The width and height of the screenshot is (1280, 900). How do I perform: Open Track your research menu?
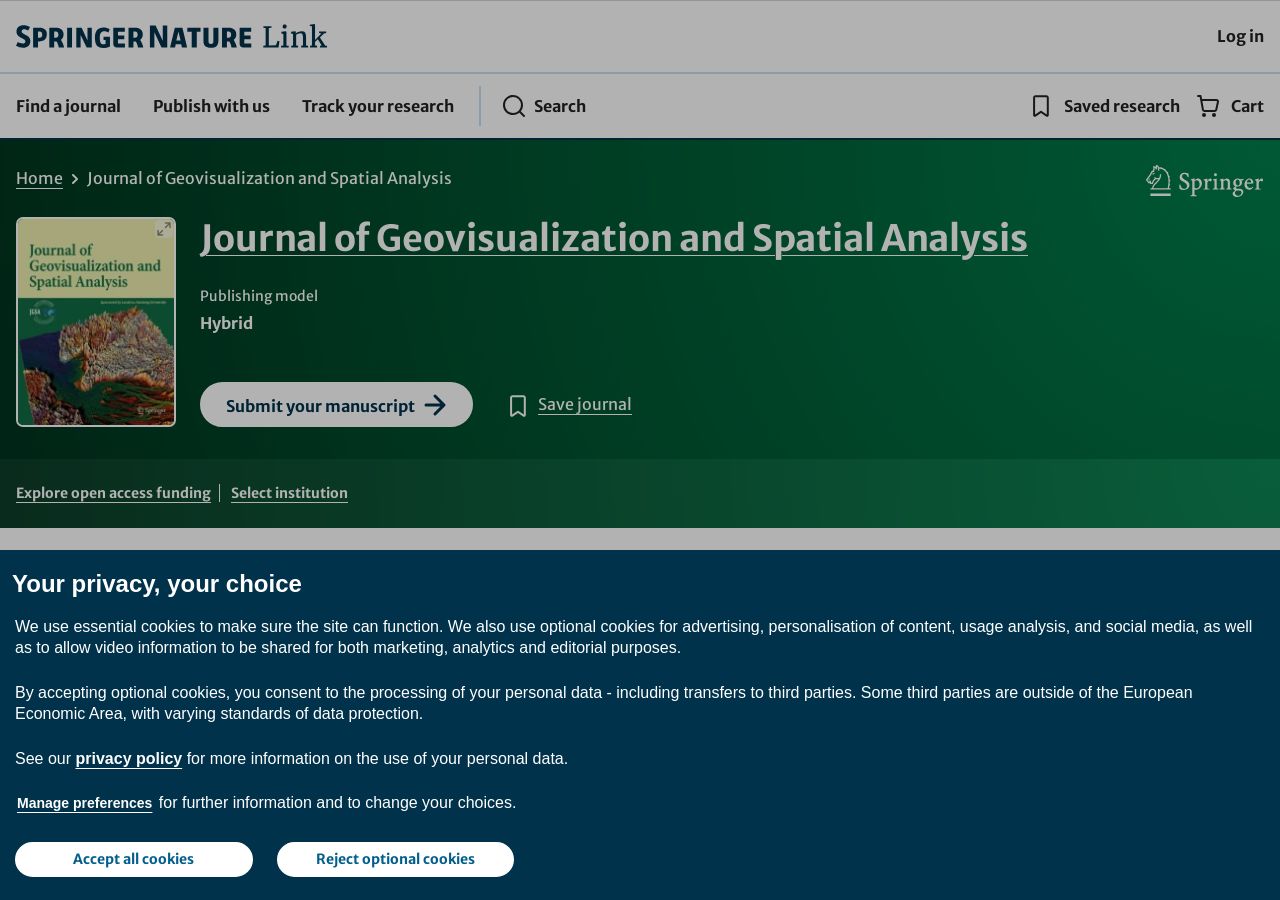tap(378, 106)
